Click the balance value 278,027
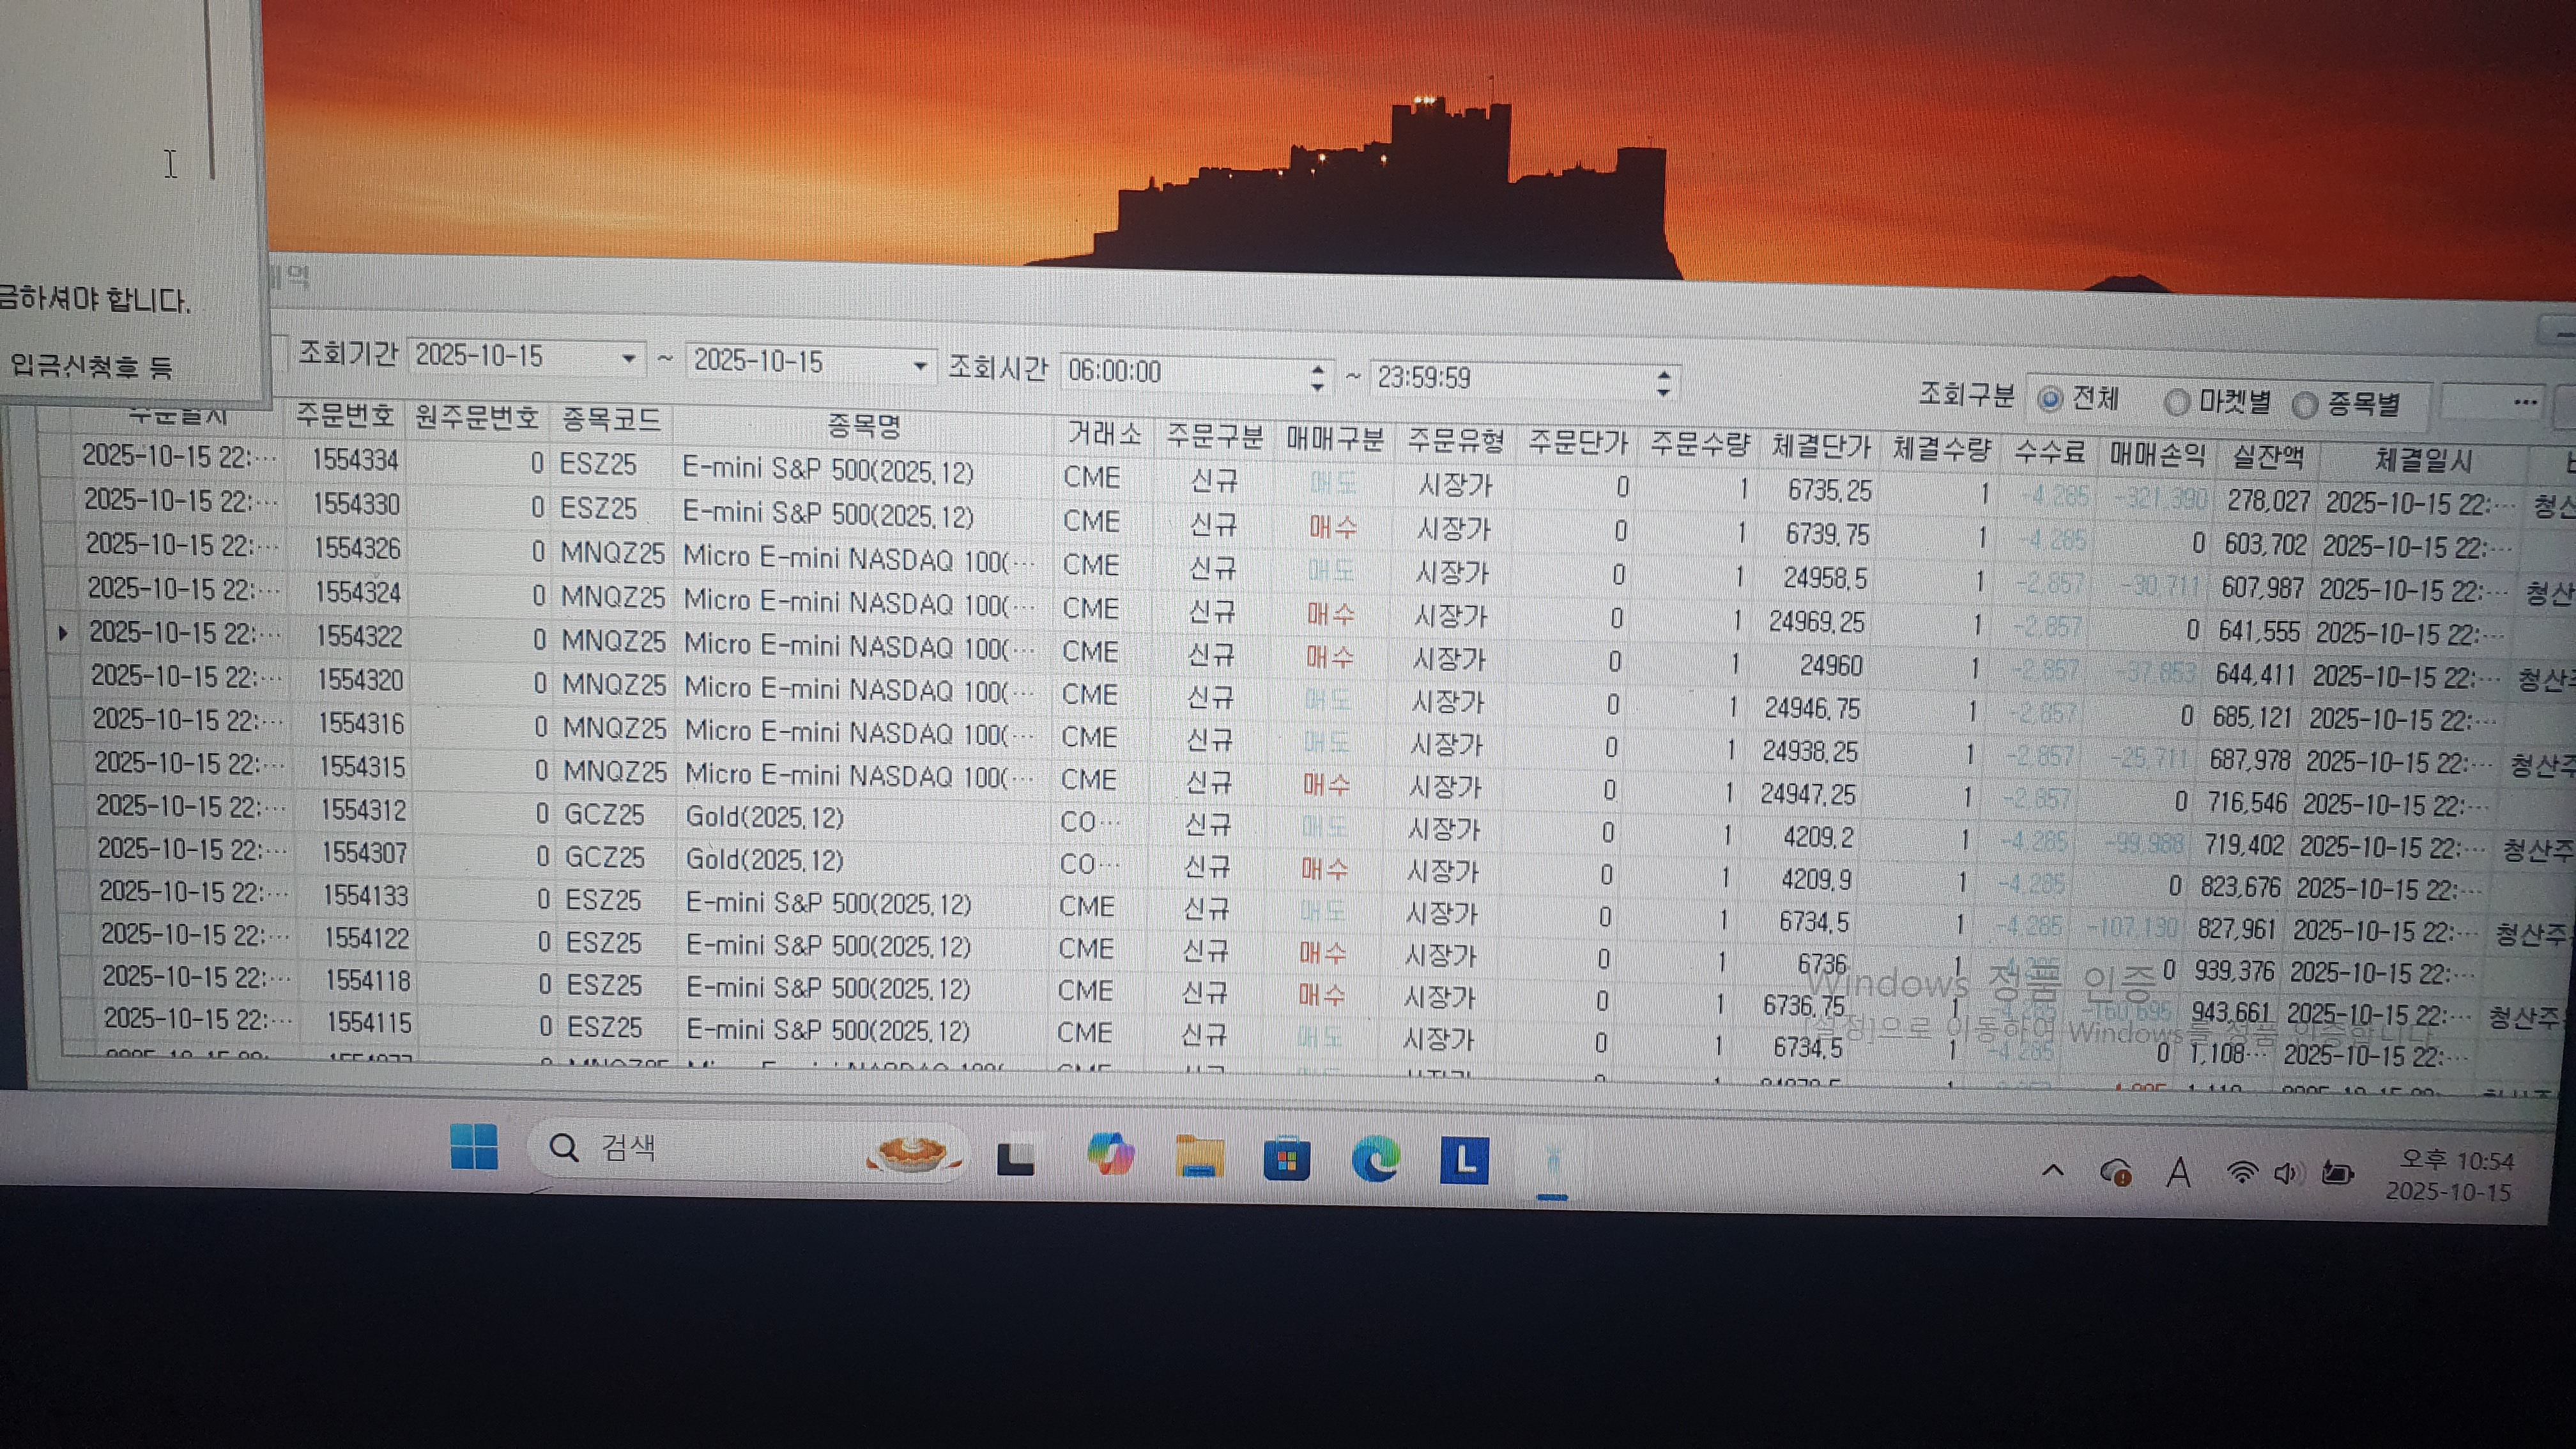The height and width of the screenshot is (1449, 2576). pos(2268,501)
